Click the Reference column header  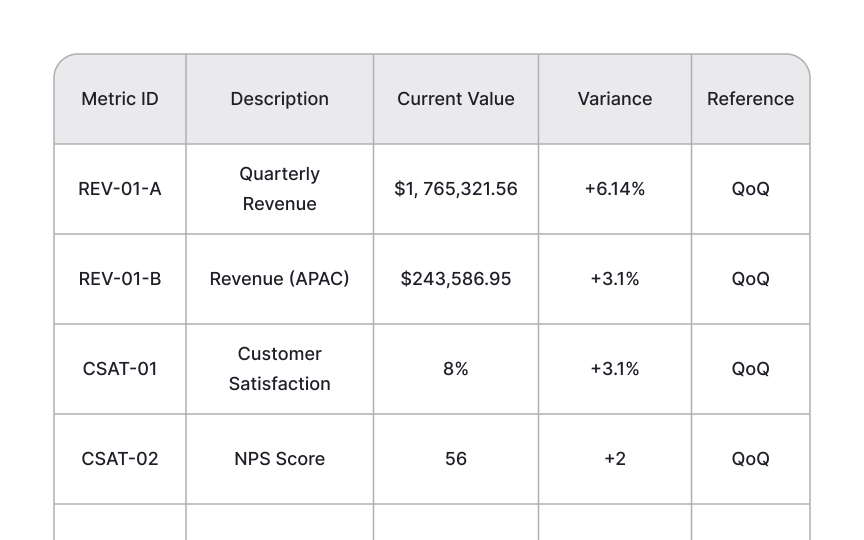click(x=750, y=99)
